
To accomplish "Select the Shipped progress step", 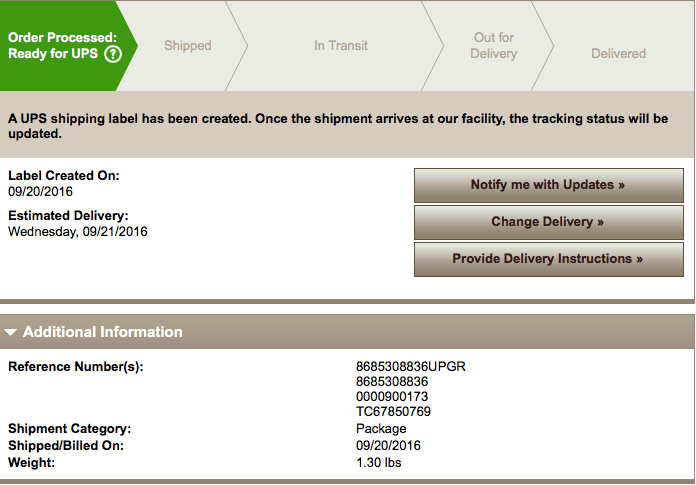I will point(187,45).
